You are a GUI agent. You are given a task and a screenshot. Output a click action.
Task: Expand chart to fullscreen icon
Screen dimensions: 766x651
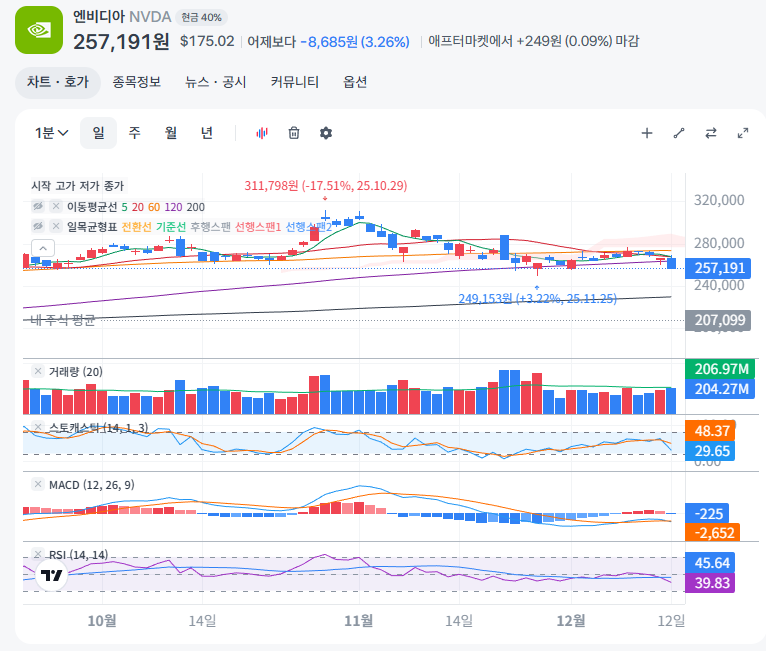click(x=743, y=133)
